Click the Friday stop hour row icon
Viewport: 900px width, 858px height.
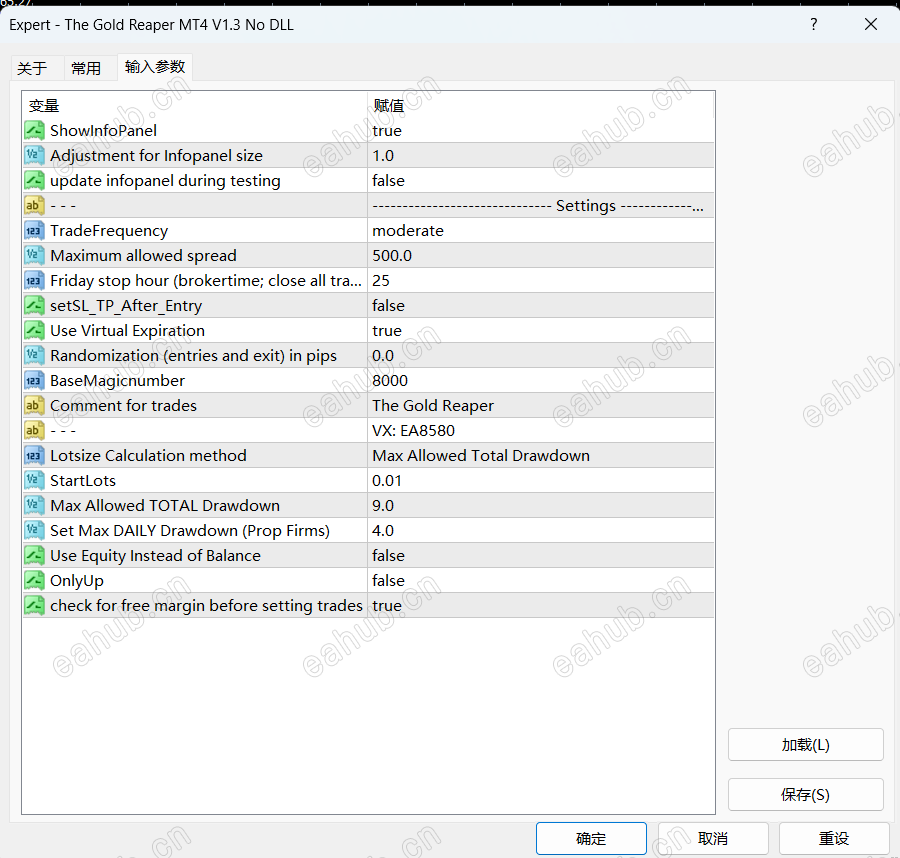[34, 281]
